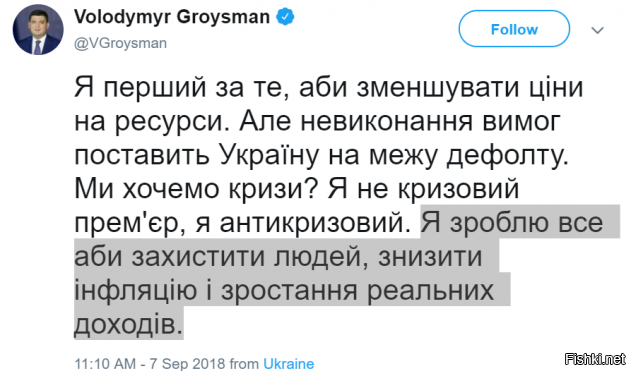Image resolution: width=631 pixels, height=371 pixels.
Task: Follow Volodymyr Groysman's account
Action: 514,29
